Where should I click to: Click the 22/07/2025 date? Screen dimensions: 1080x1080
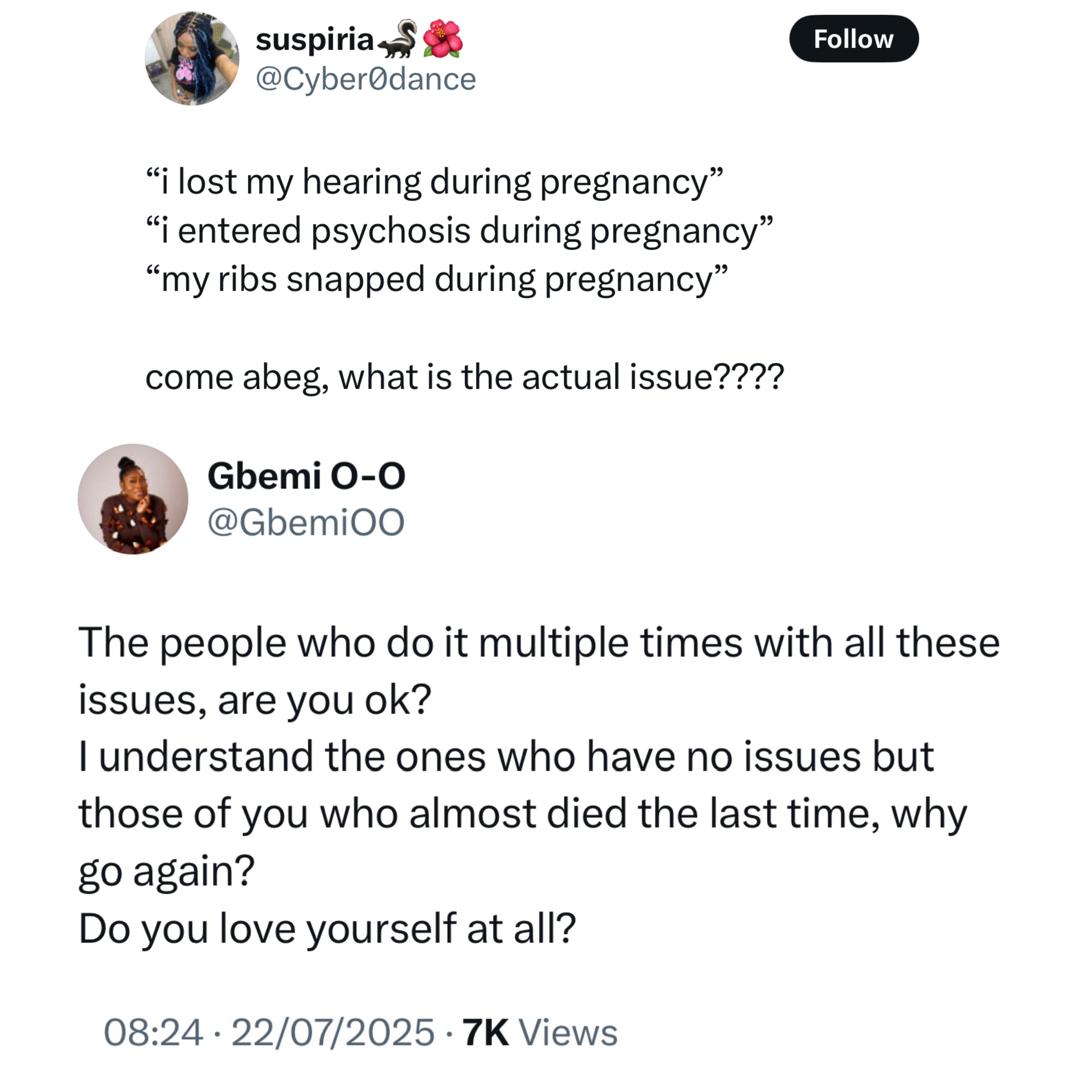point(333,1032)
